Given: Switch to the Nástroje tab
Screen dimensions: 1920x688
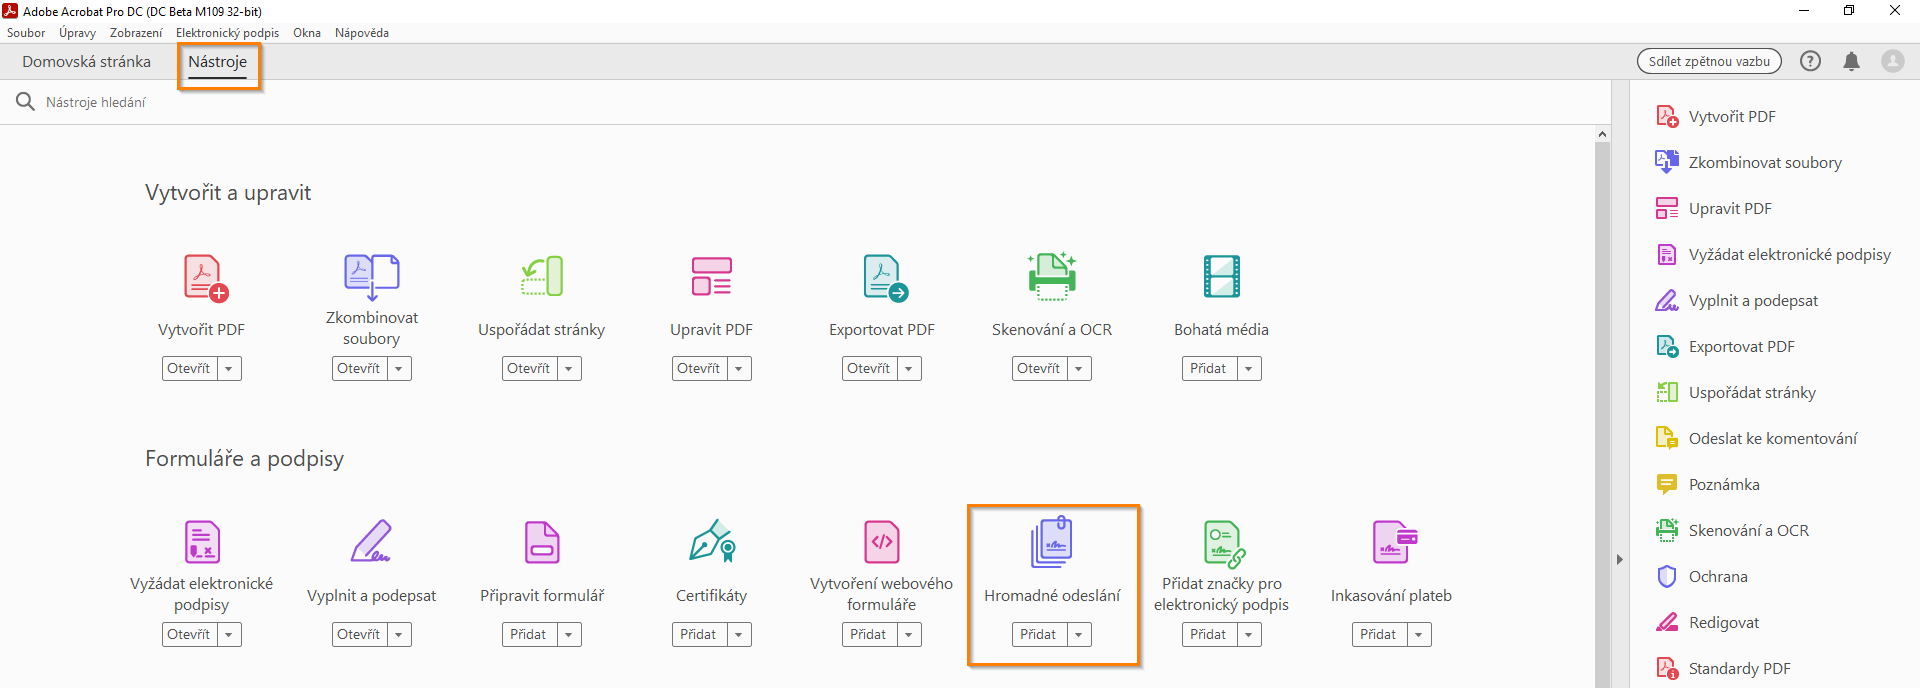Looking at the screenshot, I should pyautogui.click(x=218, y=62).
